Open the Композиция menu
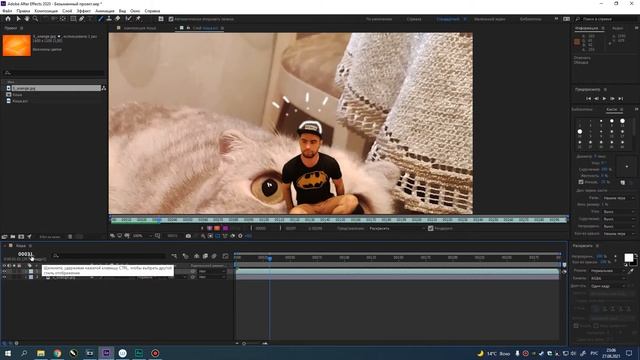 [x=46, y=11]
